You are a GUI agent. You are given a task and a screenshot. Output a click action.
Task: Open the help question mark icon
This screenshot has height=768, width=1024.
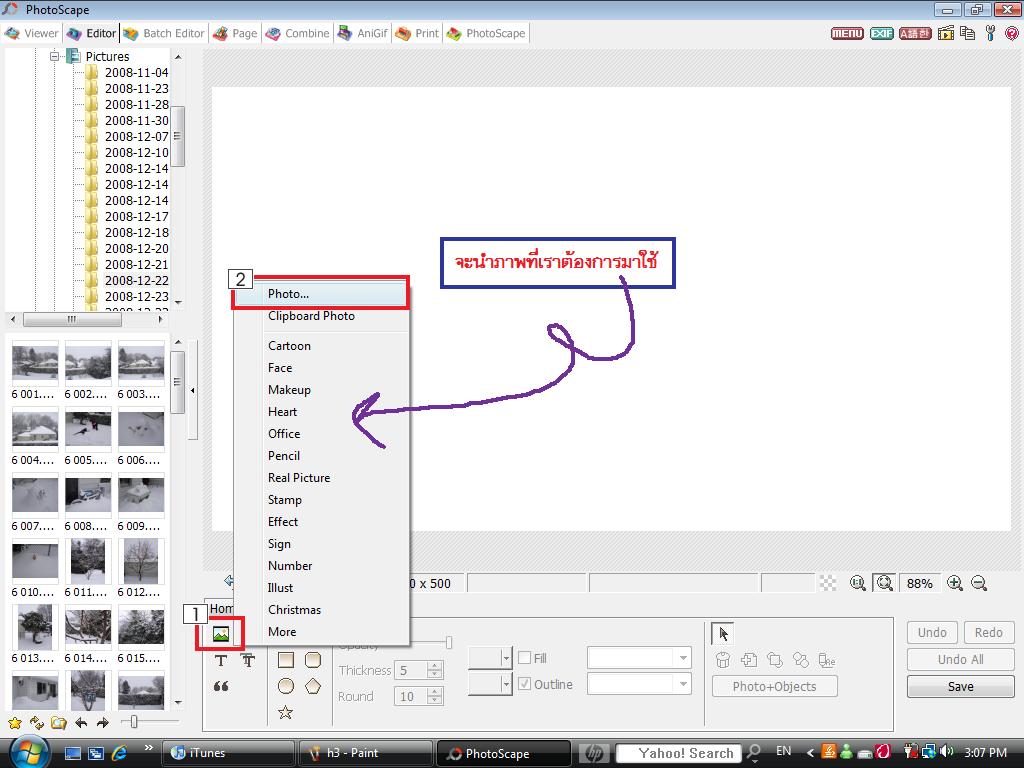(1012, 33)
